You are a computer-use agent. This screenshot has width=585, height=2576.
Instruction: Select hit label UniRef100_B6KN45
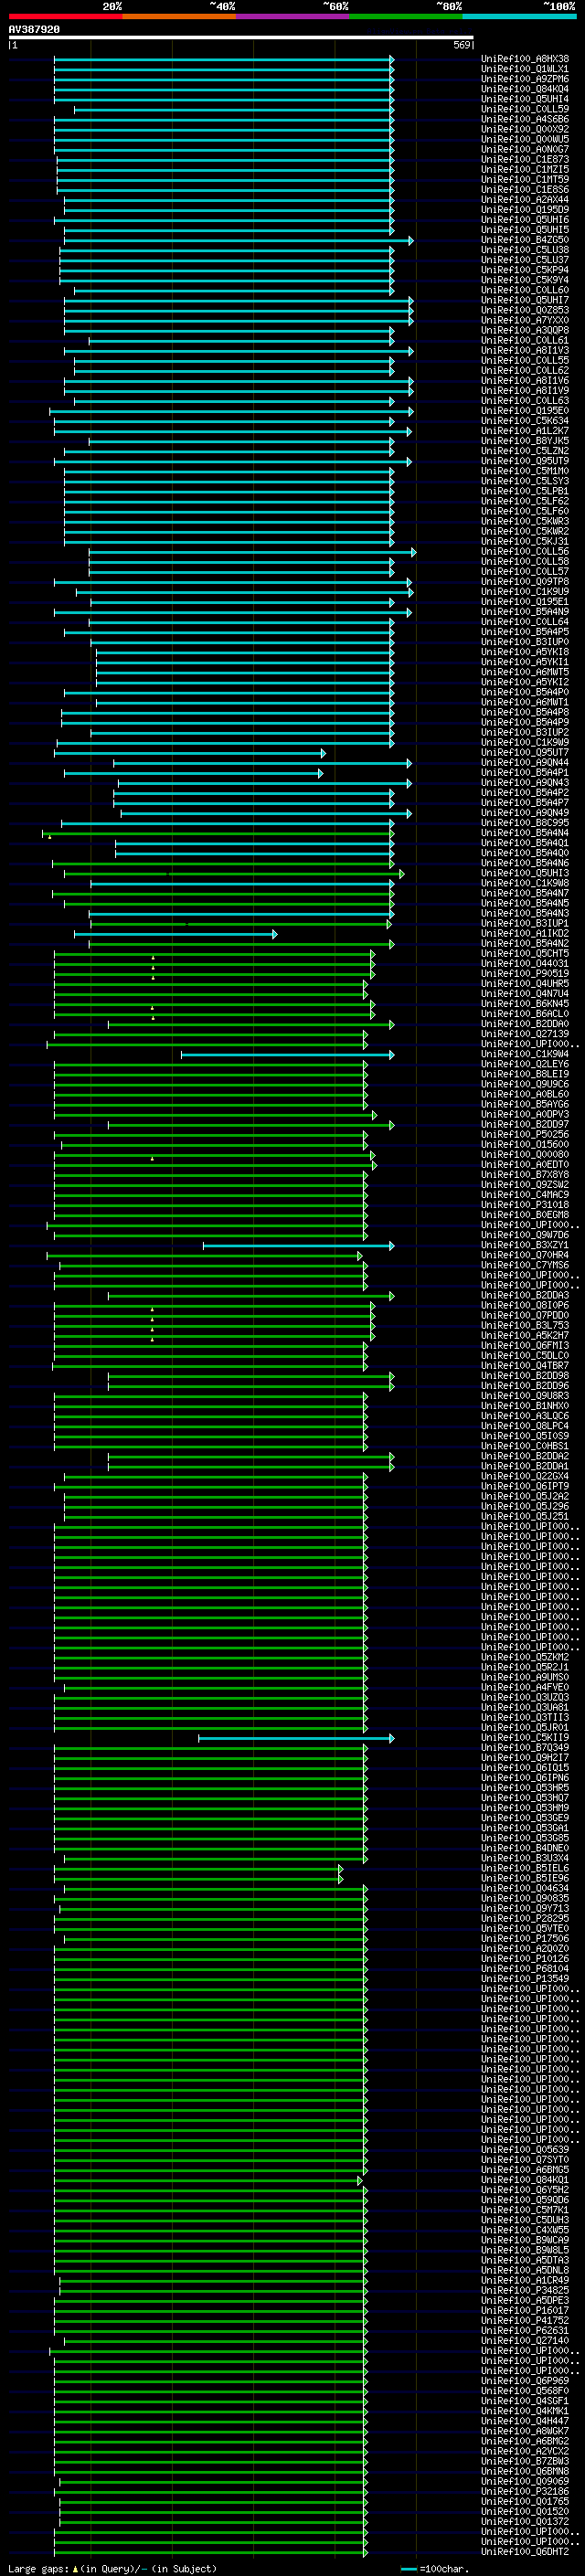525,1004
